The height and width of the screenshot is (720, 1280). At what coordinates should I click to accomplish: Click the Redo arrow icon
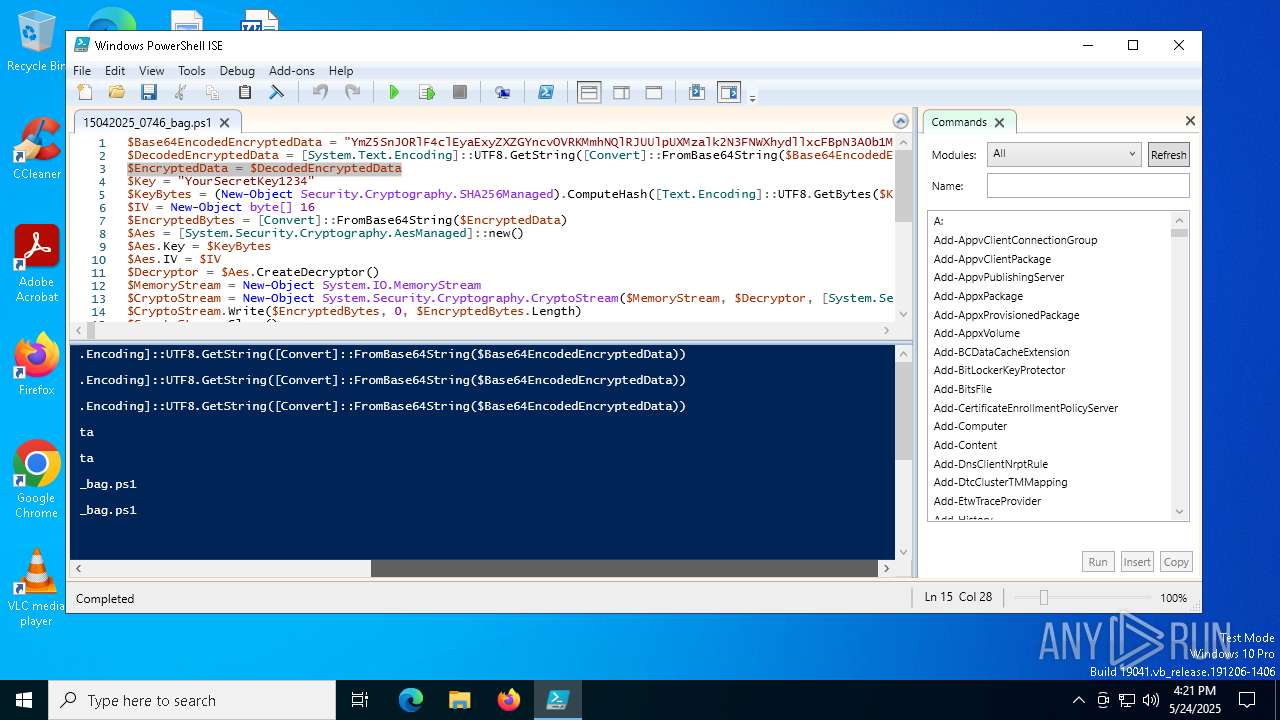point(352,93)
